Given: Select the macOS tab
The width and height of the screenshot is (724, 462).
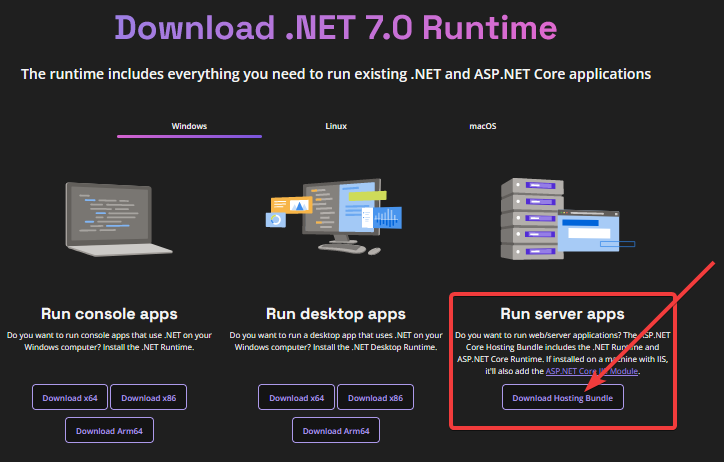Looking at the screenshot, I should (483, 127).
